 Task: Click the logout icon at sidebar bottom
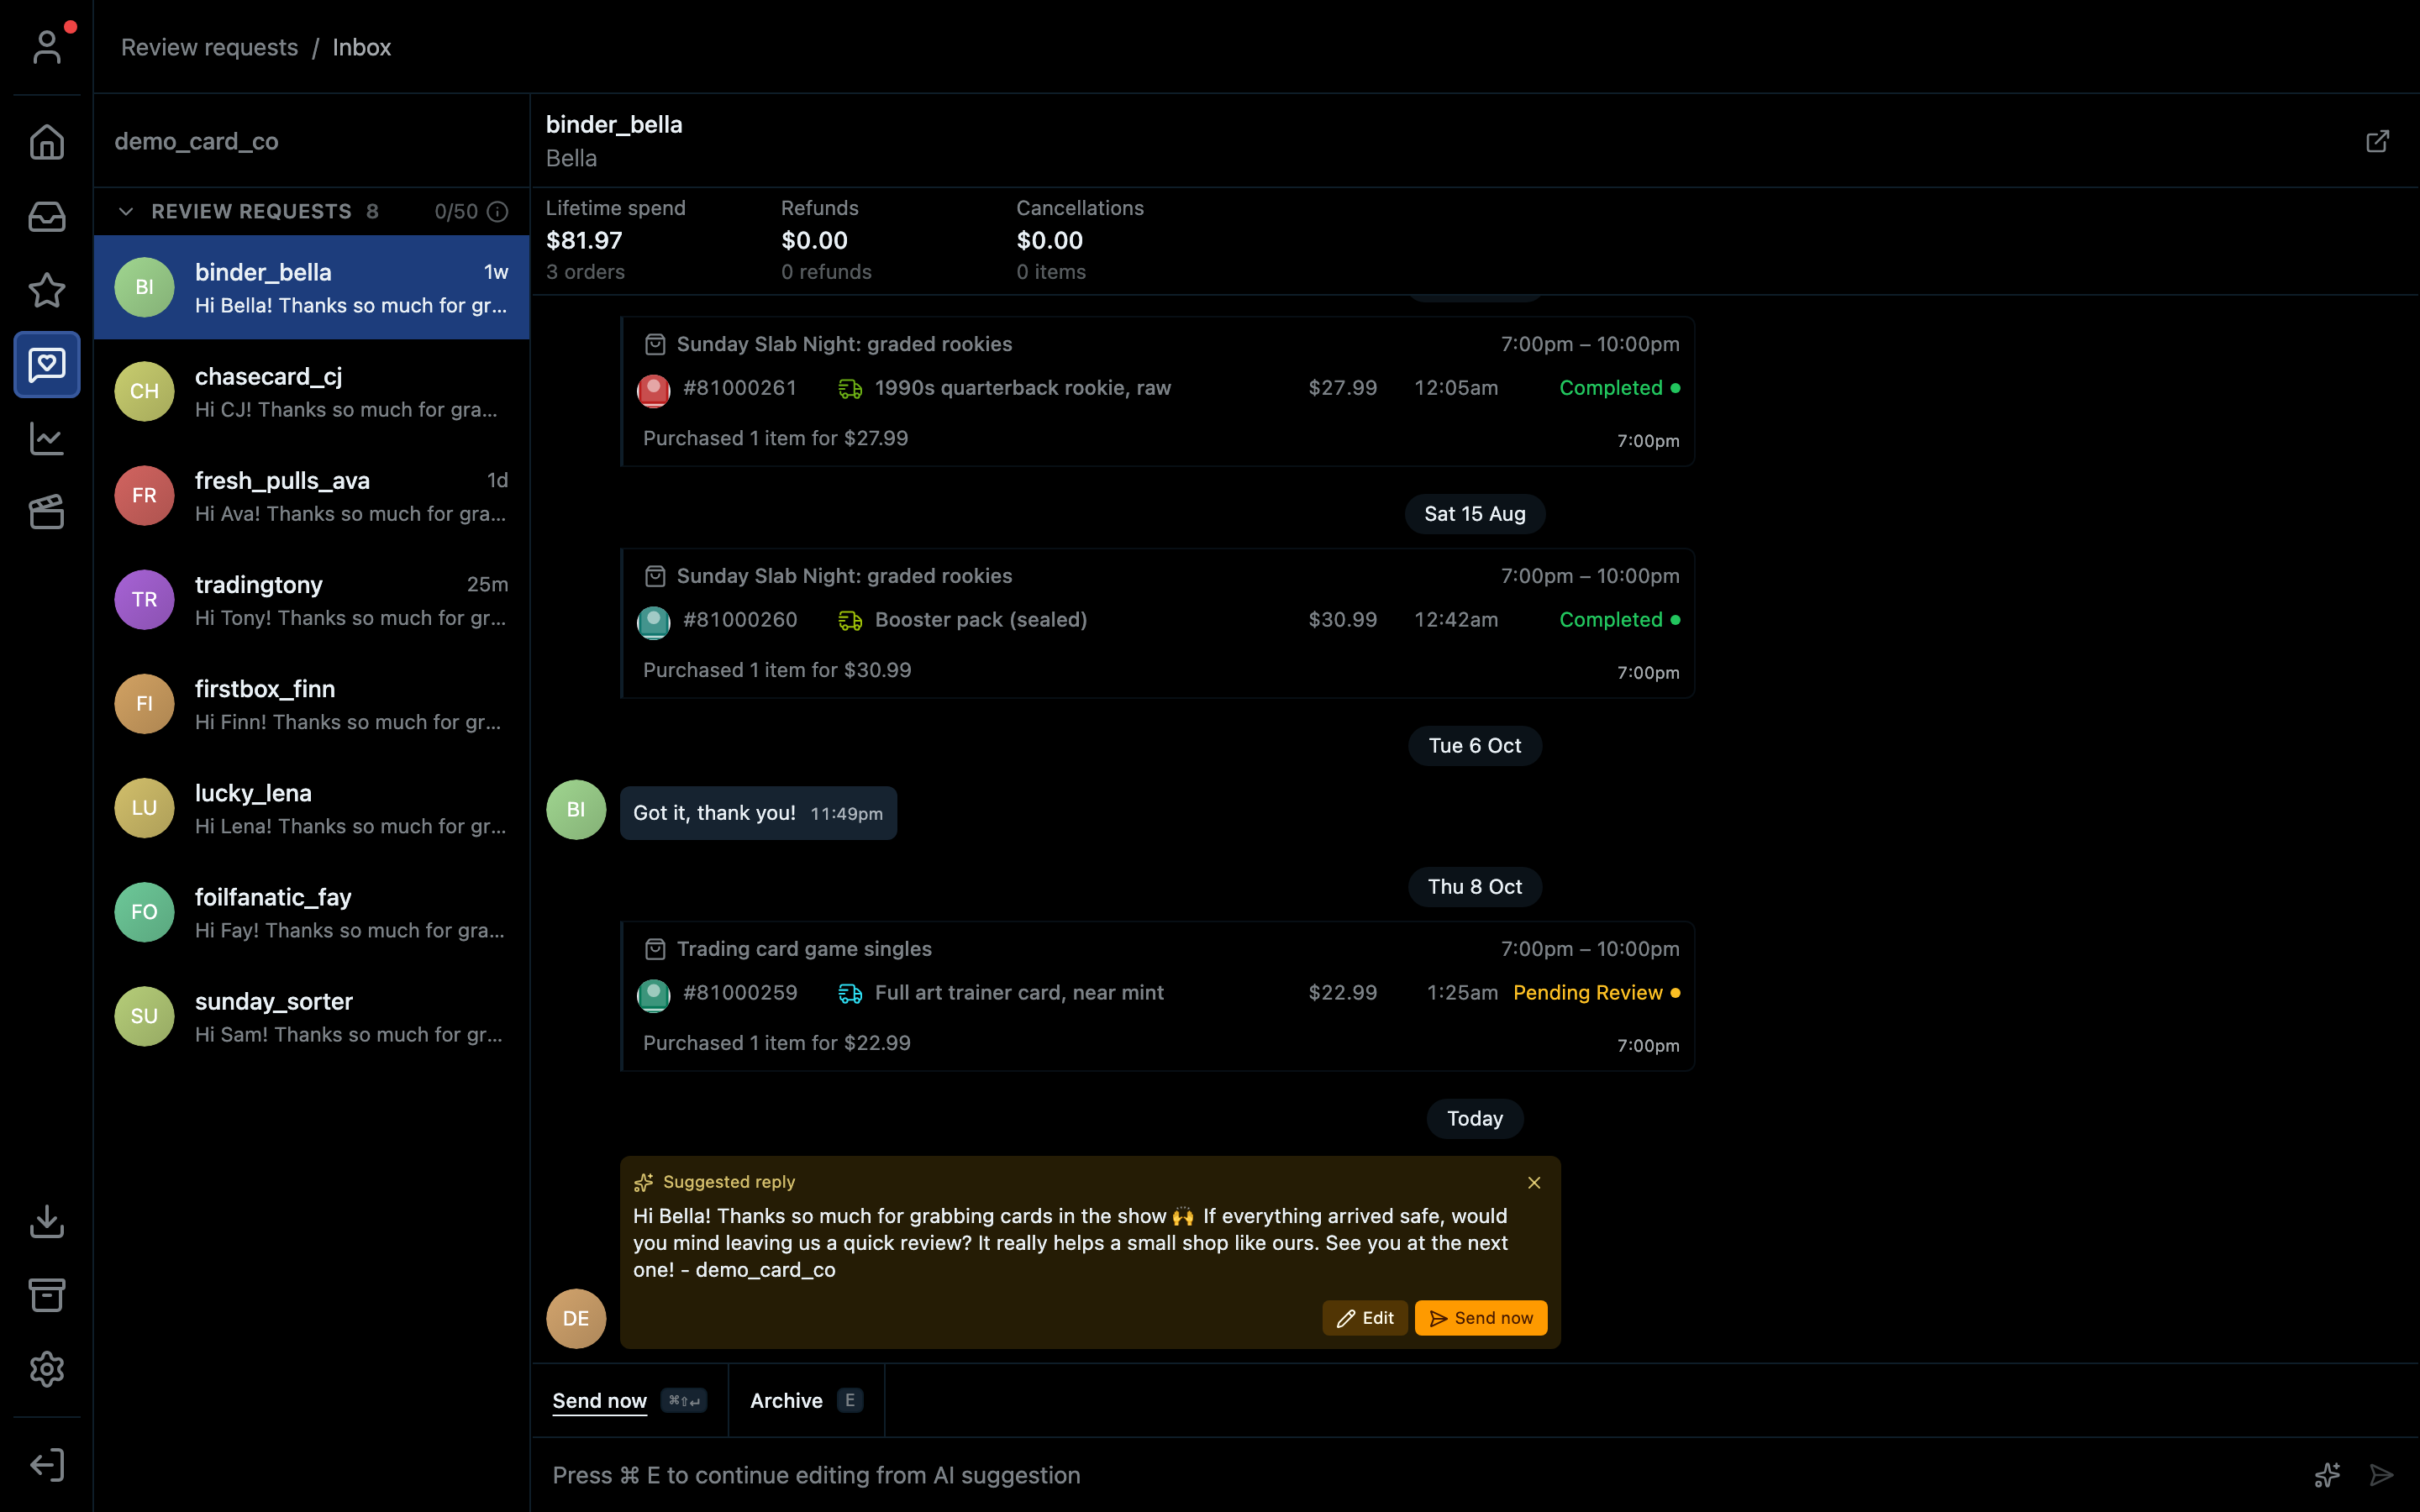pos(47,1465)
